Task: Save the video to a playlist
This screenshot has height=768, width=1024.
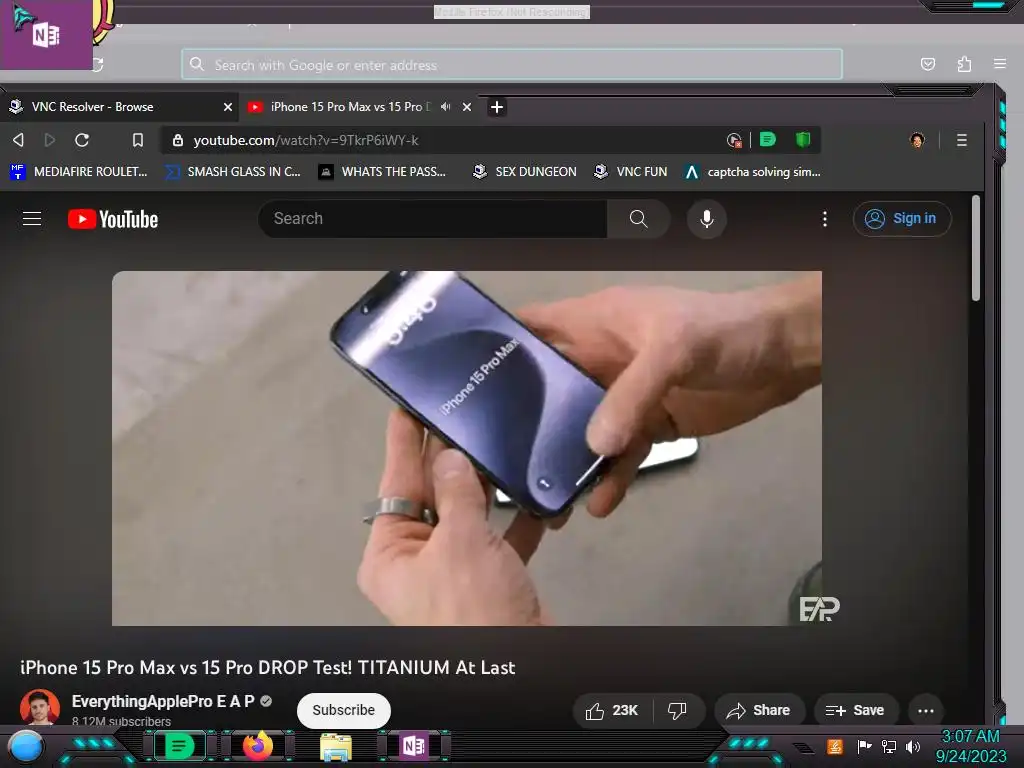Action: pos(856,711)
